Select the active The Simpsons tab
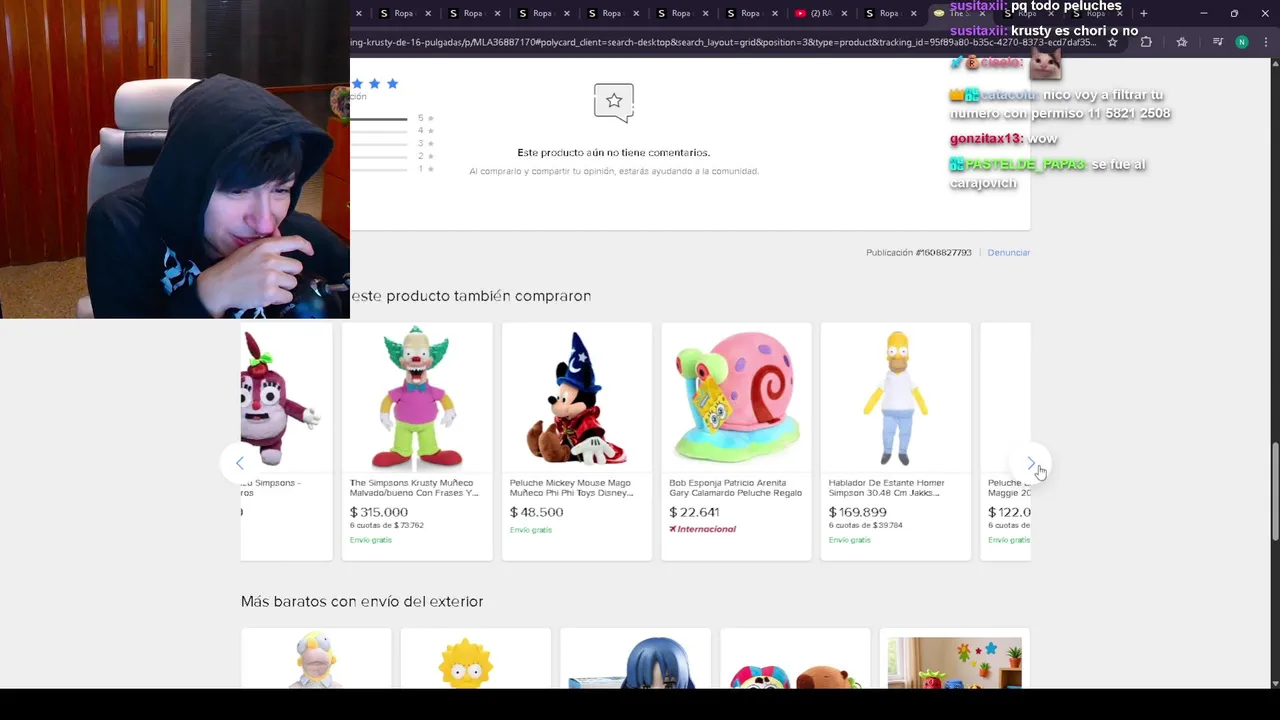The height and width of the screenshot is (720, 1280). coord(960,13)
